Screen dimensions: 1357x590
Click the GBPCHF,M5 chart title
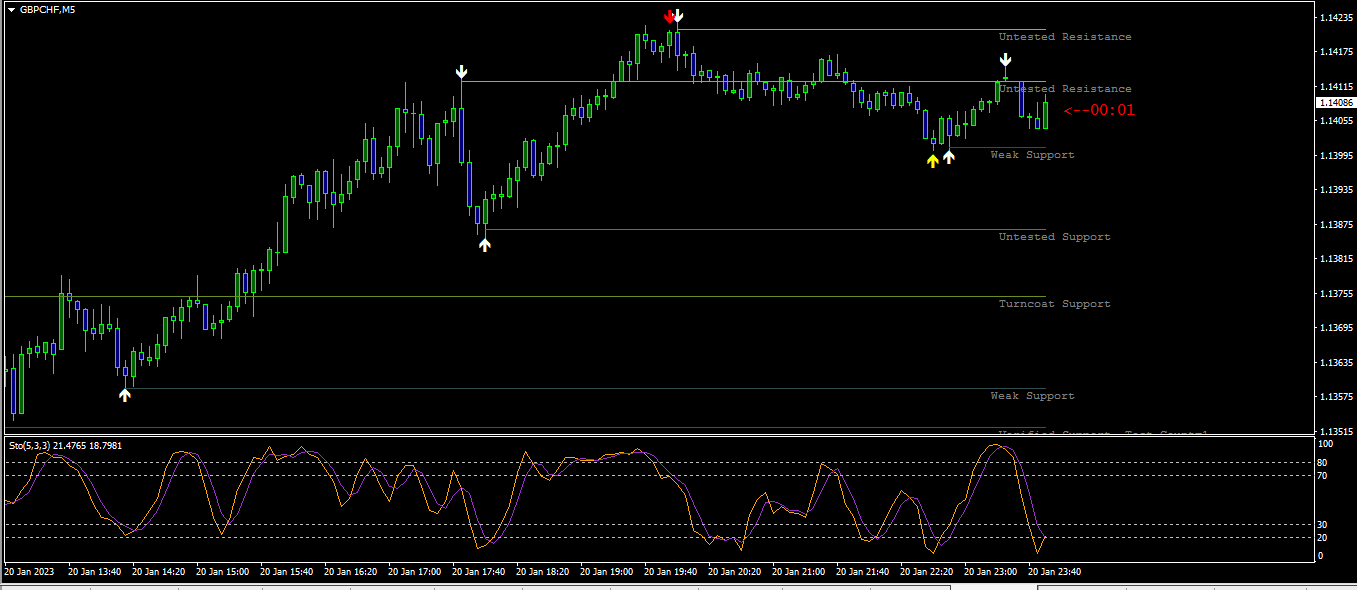47,9
